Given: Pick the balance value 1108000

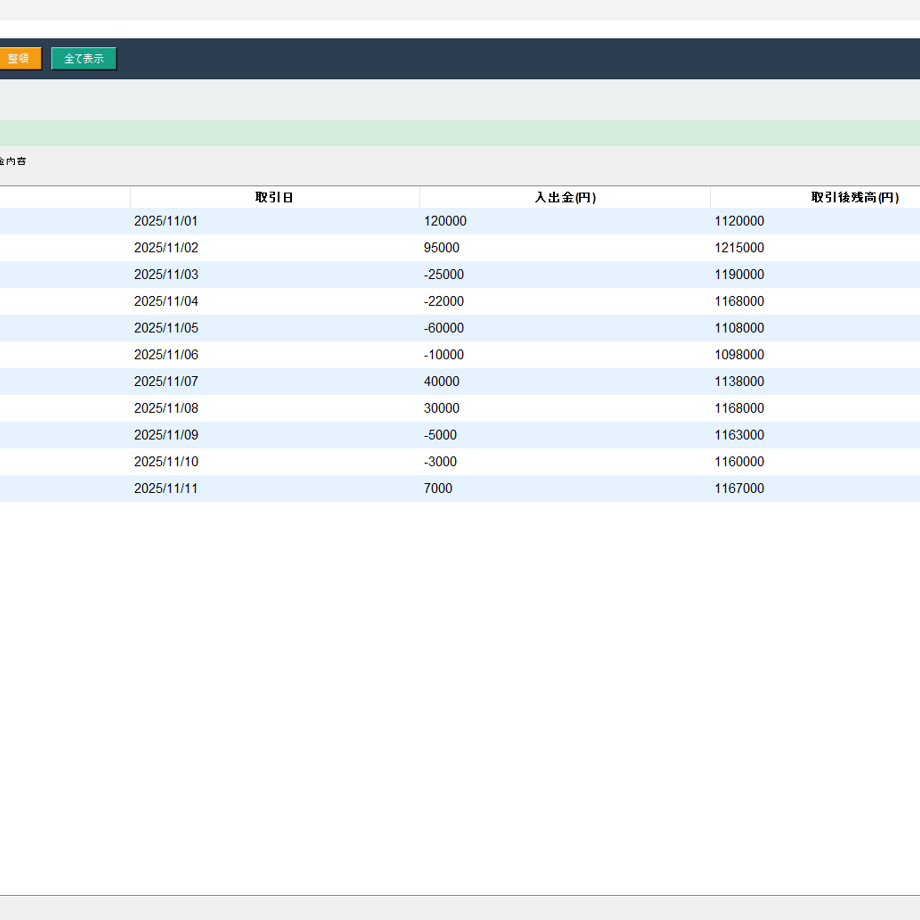Looking at the screenshot, I should (739, 328).
